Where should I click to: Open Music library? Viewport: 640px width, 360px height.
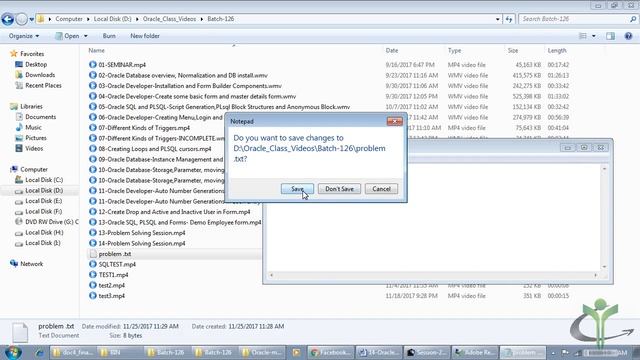coord(33,128)
